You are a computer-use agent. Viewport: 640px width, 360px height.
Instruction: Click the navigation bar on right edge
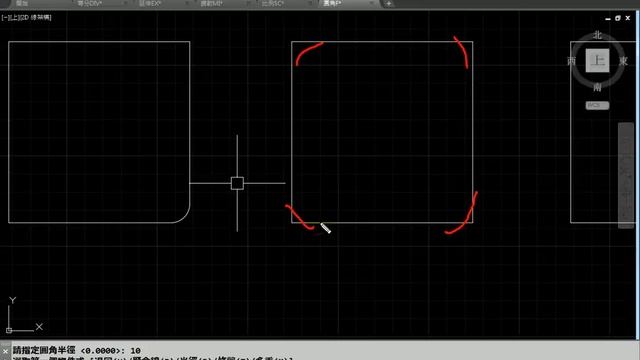(626, 176)
